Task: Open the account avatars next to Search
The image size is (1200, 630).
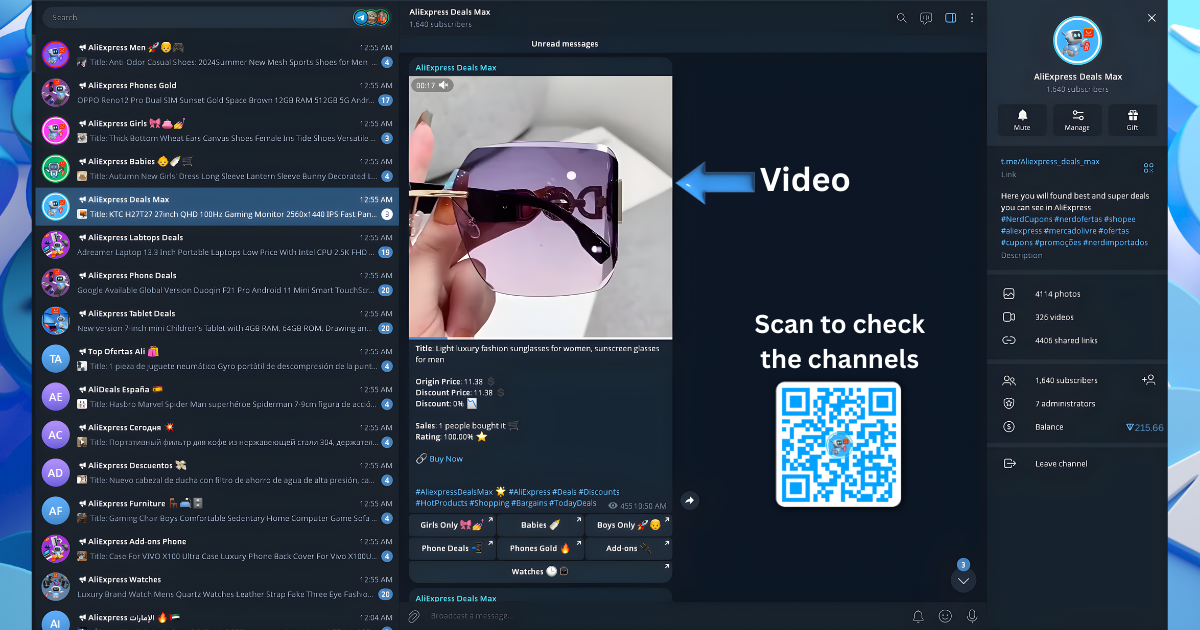Action: [372, 17]
